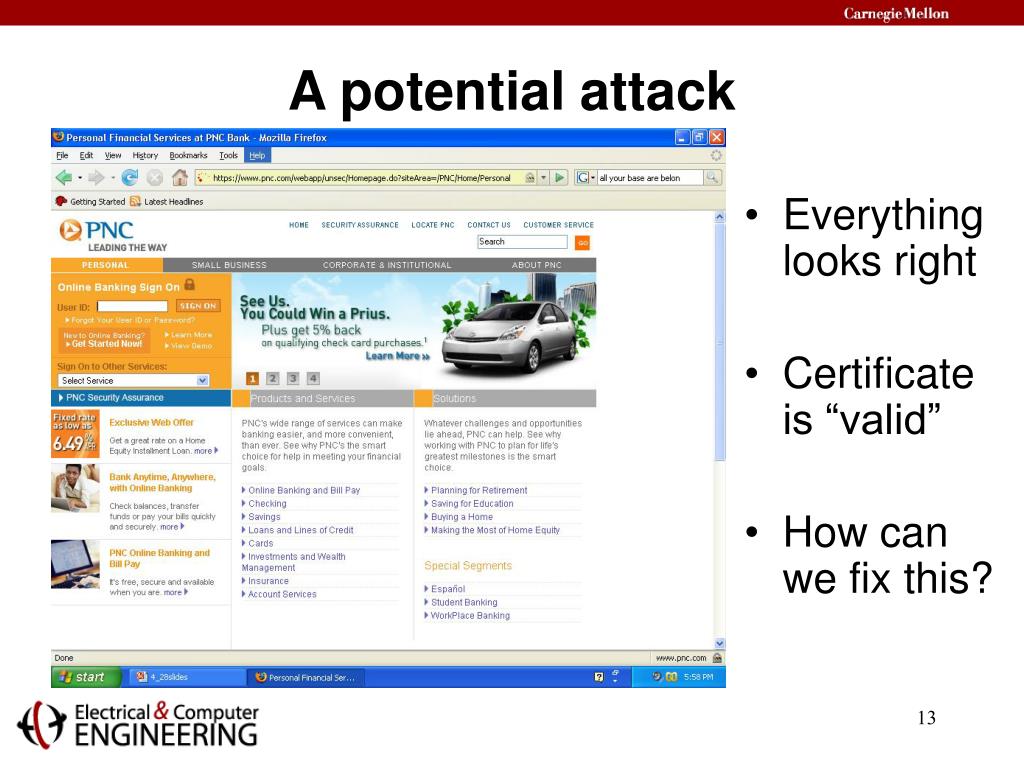Open the Tools menu
This screenshot has height=768, width=1024.
[x=229, y=155]
